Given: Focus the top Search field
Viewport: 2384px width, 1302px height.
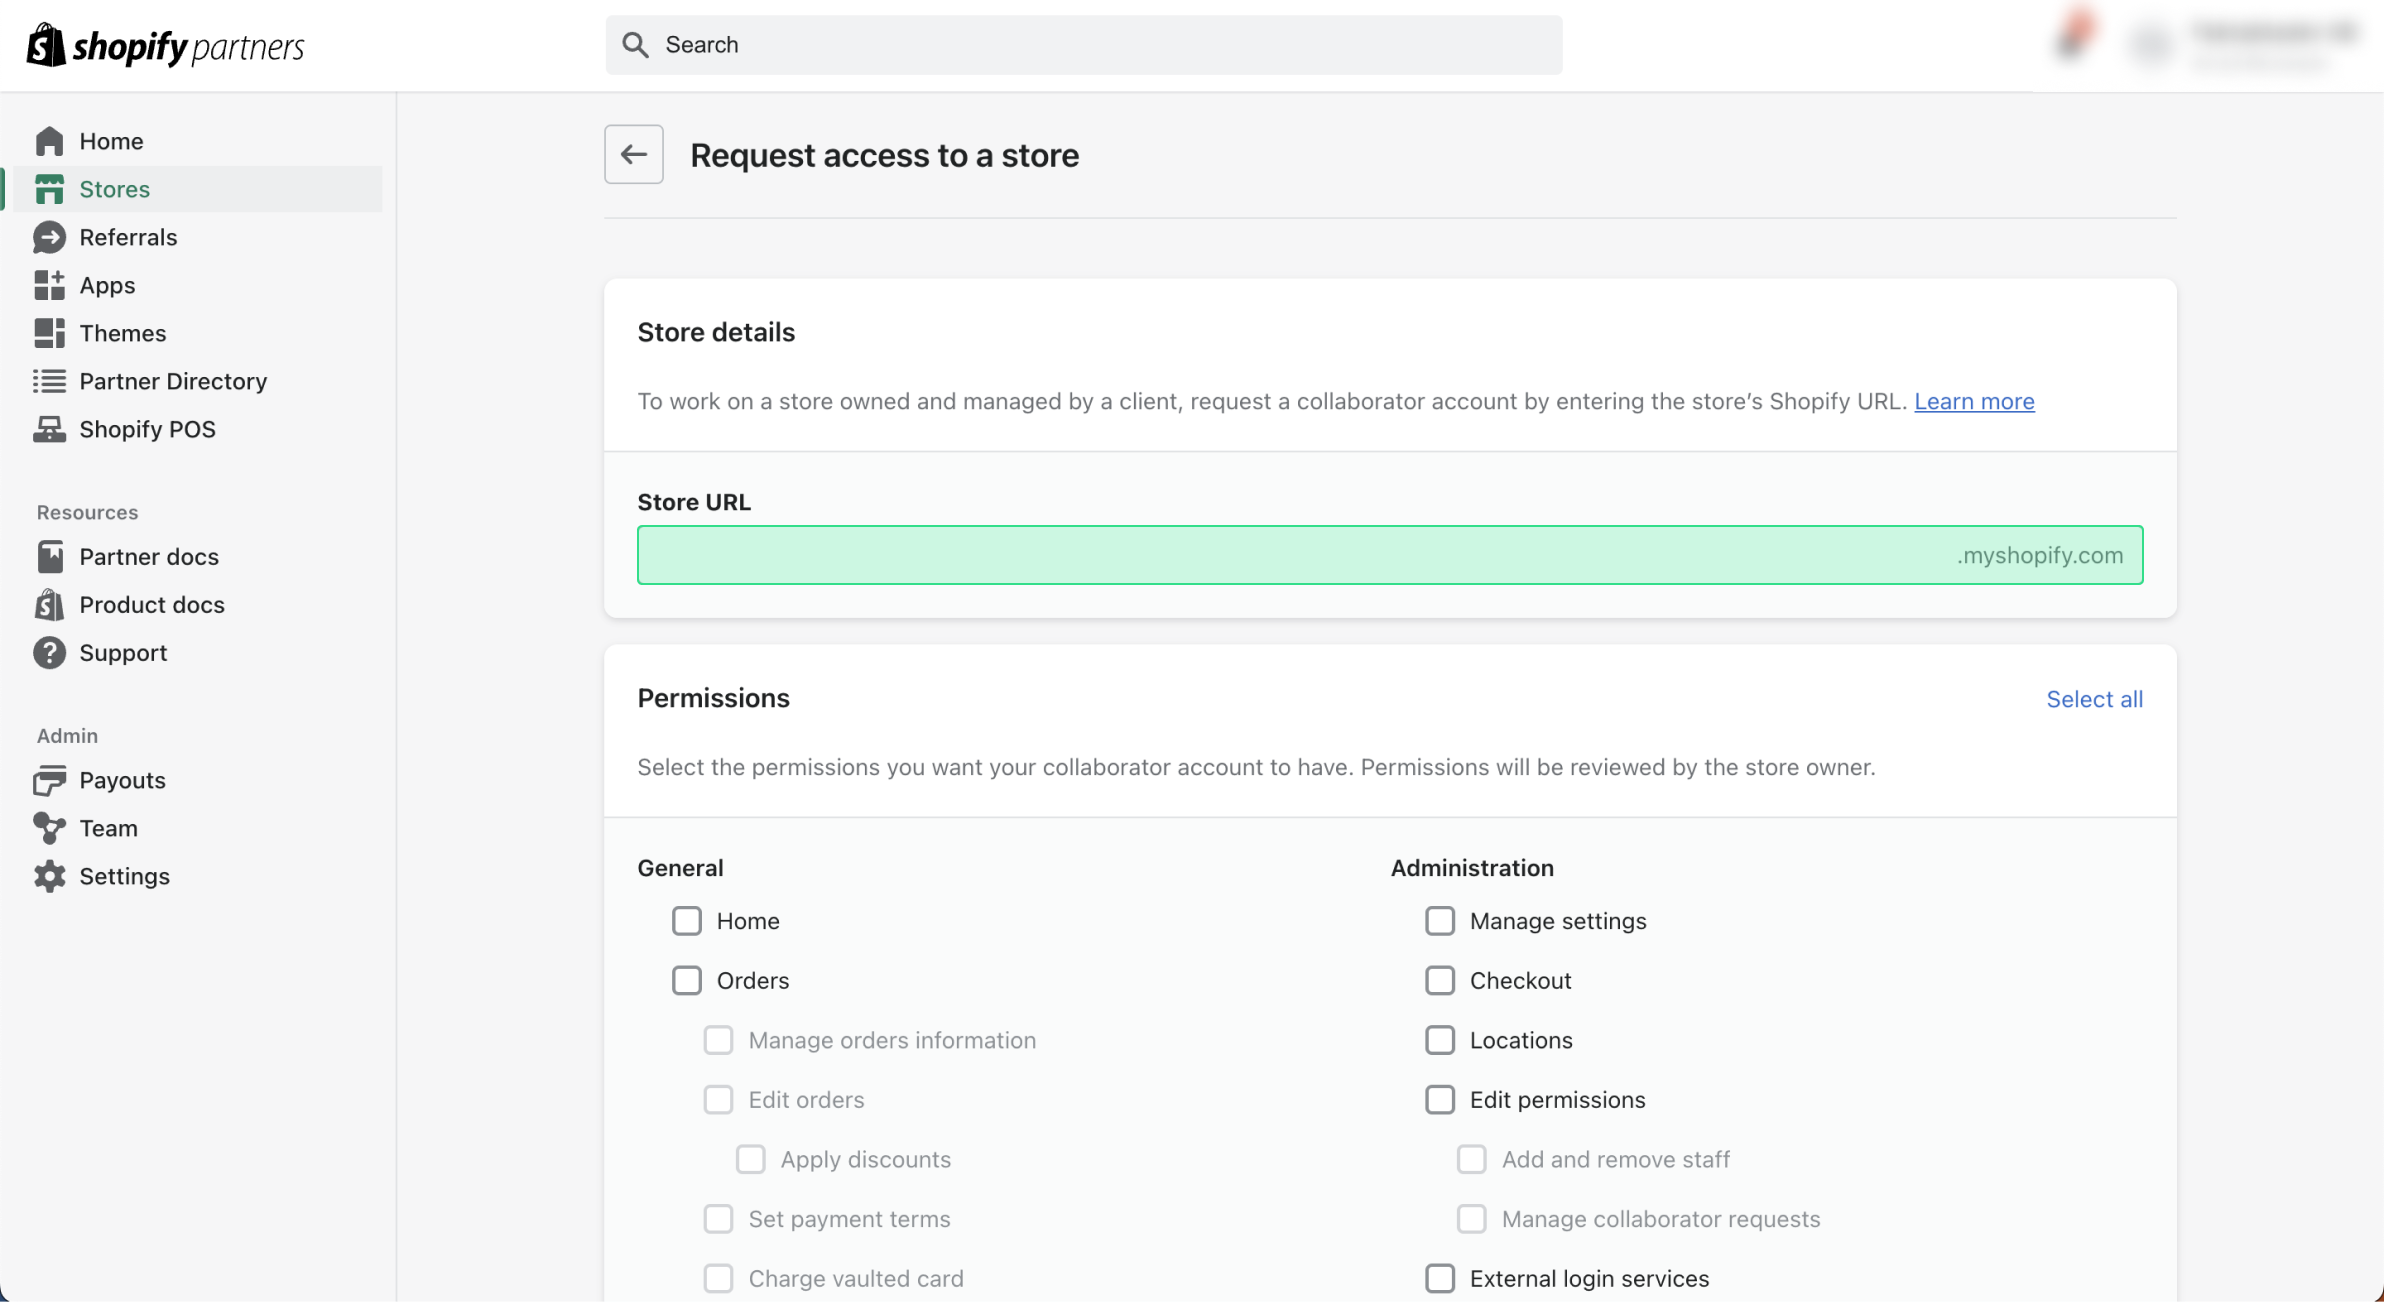Looking at the screenshot, I should coord(1084,45).
